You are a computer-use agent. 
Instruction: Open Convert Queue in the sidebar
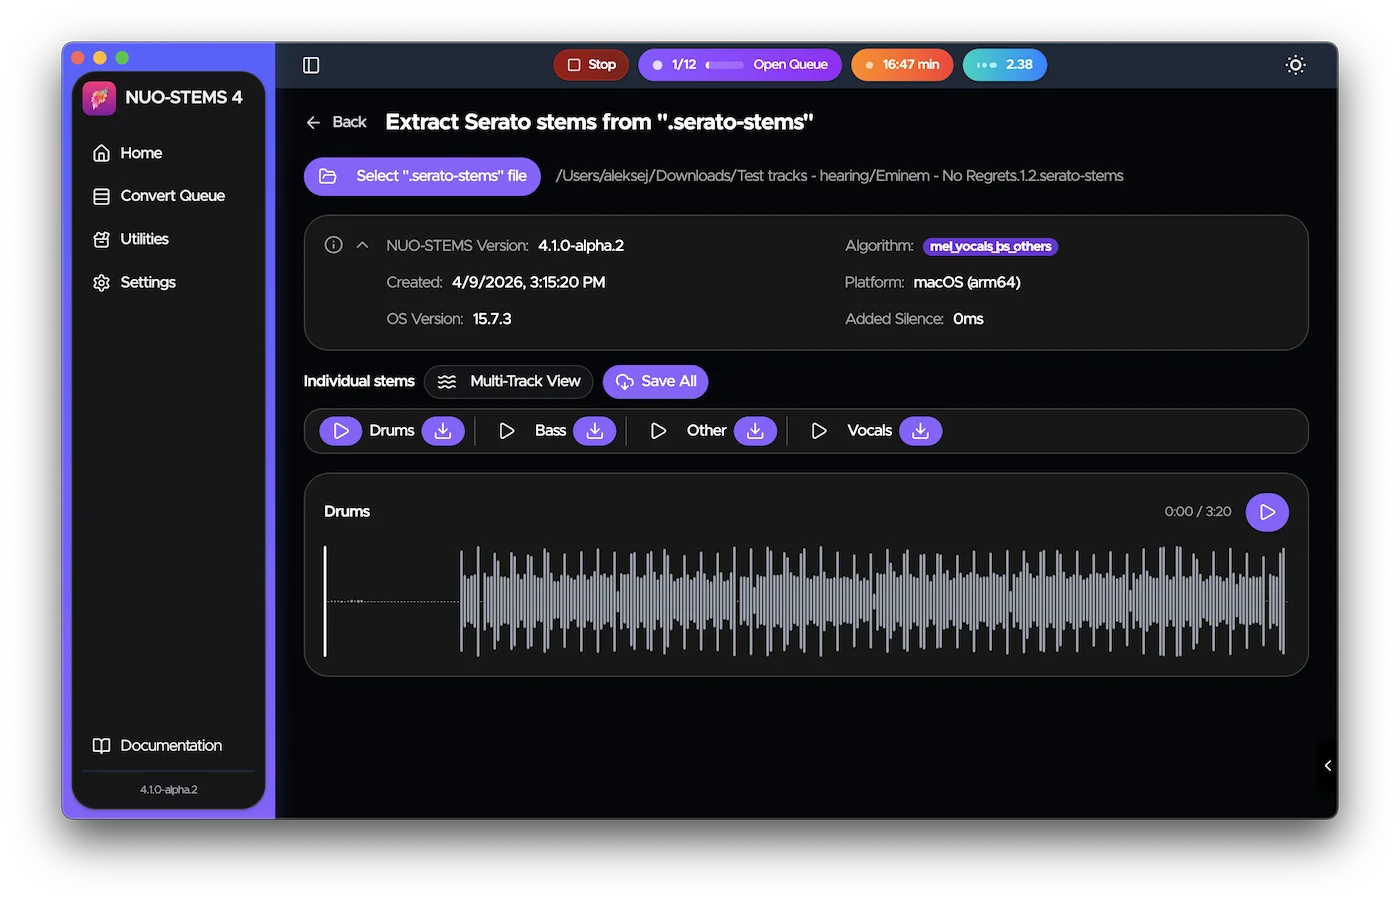click(172, 196)
